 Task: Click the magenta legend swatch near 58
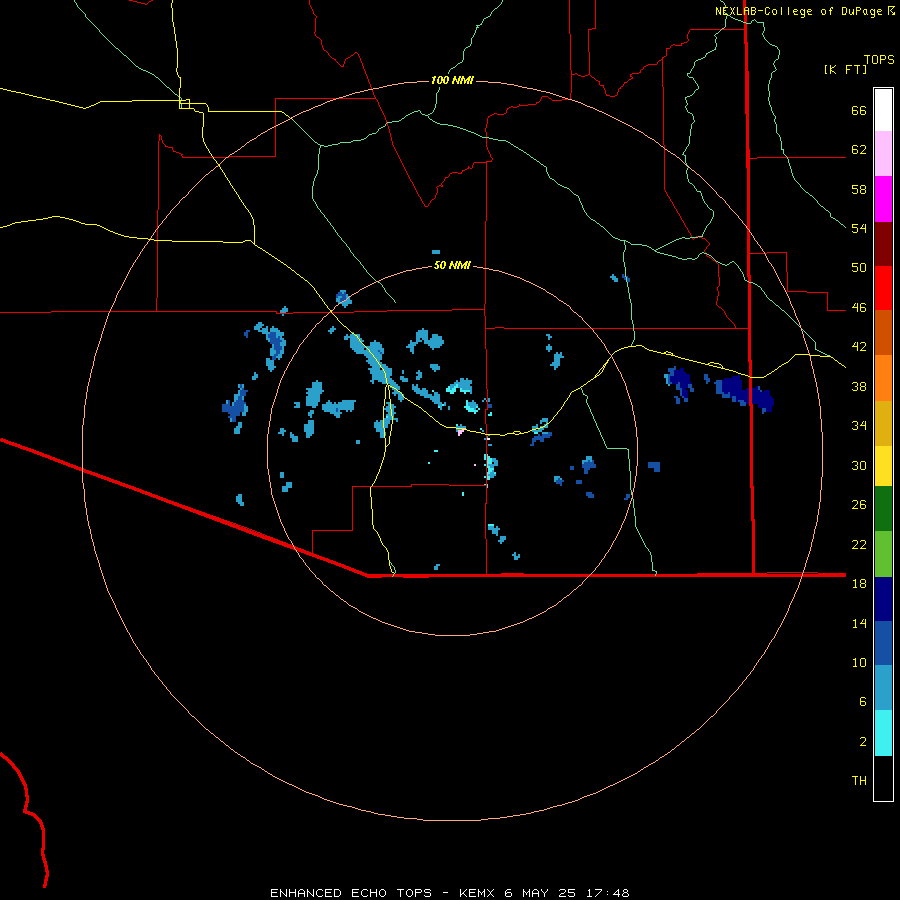click(x=883, y=199)
